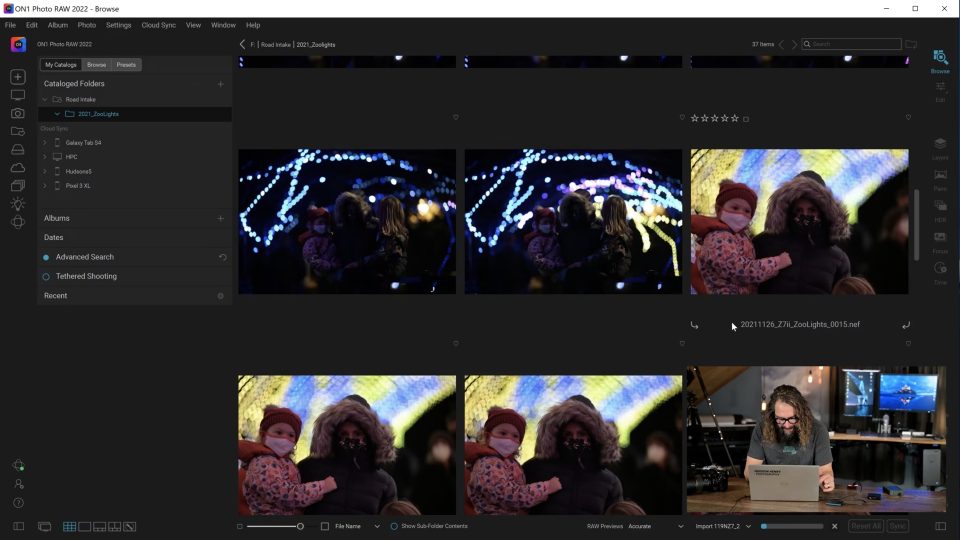Click the dual display mode icon
960x540 pixels.
coord(44,527)
